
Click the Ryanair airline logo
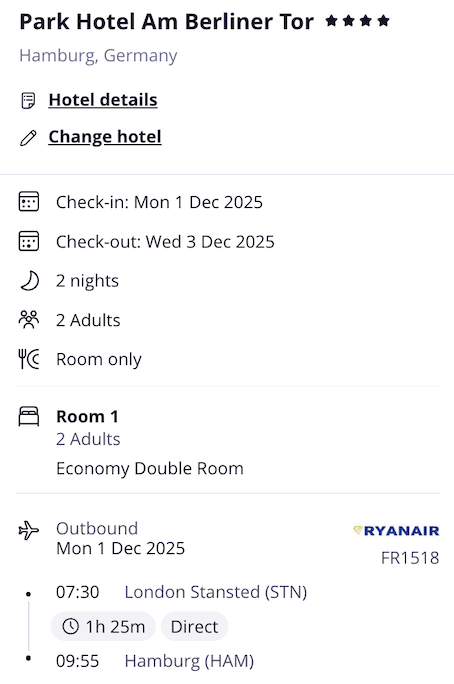pyautogui.click(x=396, y=530)
